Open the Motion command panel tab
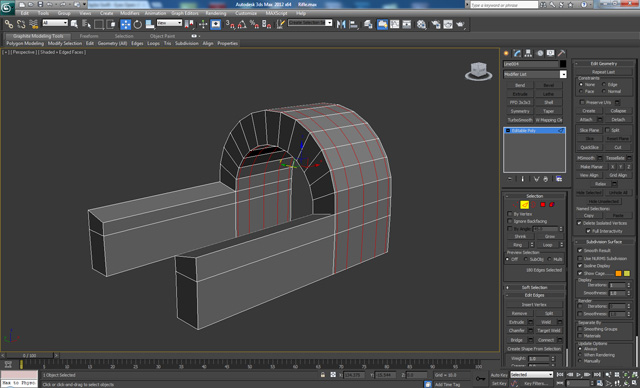This screenshot has width=640, height=388. tap(540, 53)
